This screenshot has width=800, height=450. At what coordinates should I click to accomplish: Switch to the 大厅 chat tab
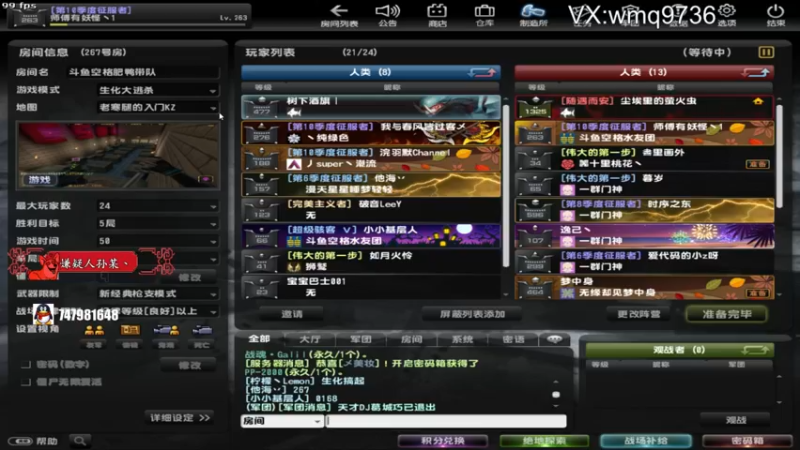pos(310,339)
